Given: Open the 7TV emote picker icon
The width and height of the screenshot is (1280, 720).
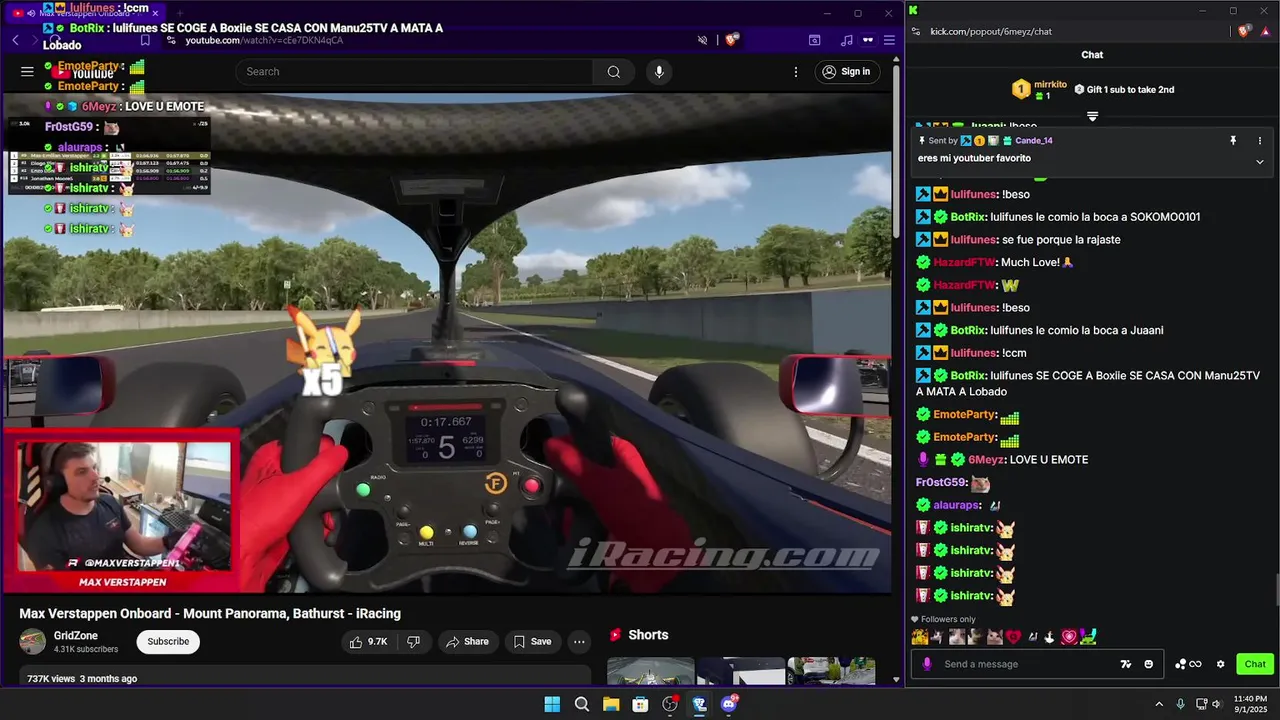Looking at the screenshot, I should [1126, 664].
